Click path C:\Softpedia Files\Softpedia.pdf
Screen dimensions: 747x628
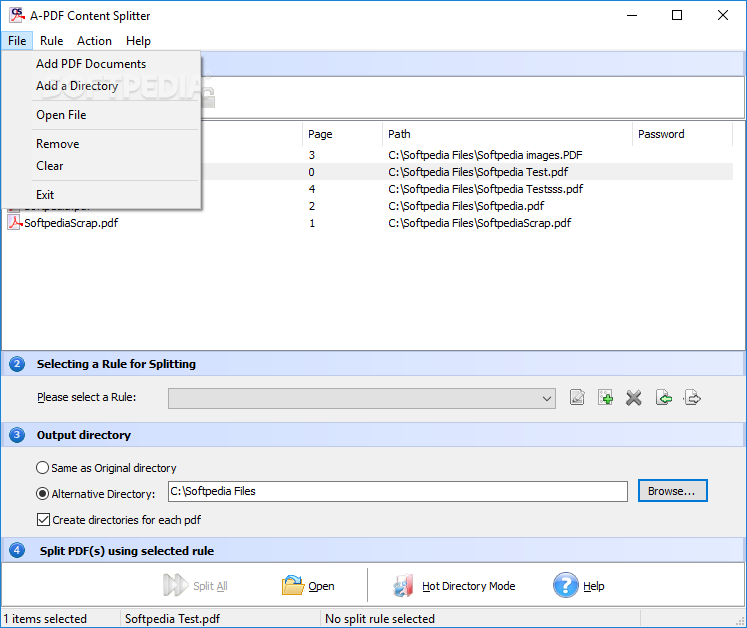(x=466, y=206)
